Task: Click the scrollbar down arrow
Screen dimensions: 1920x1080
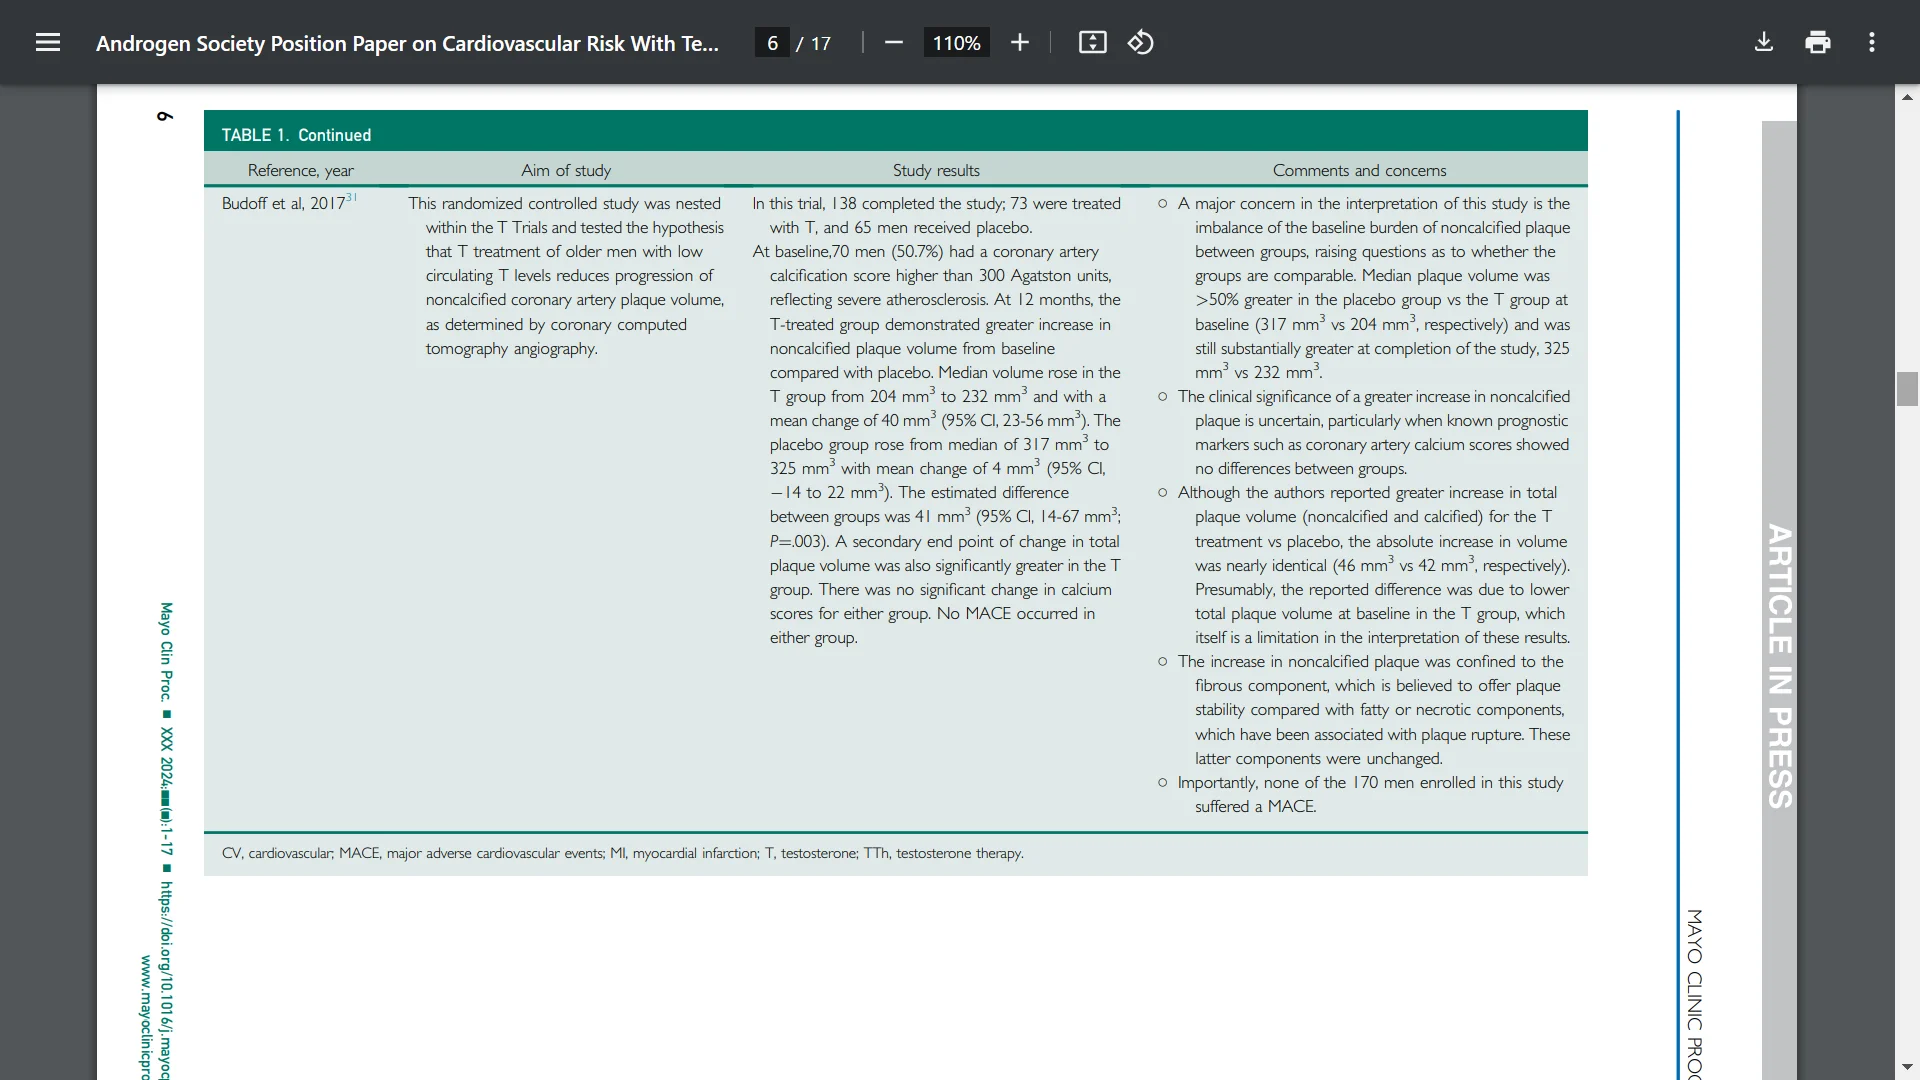Action: [1907, 1067]
